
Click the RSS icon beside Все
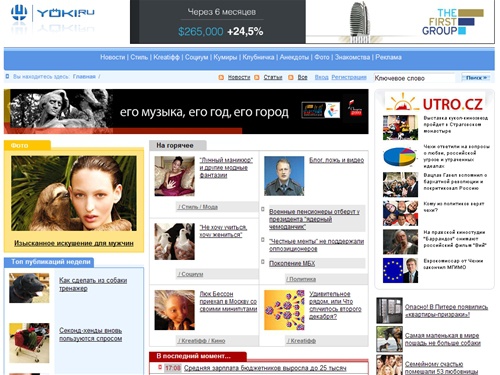click(x=291, y=77)
